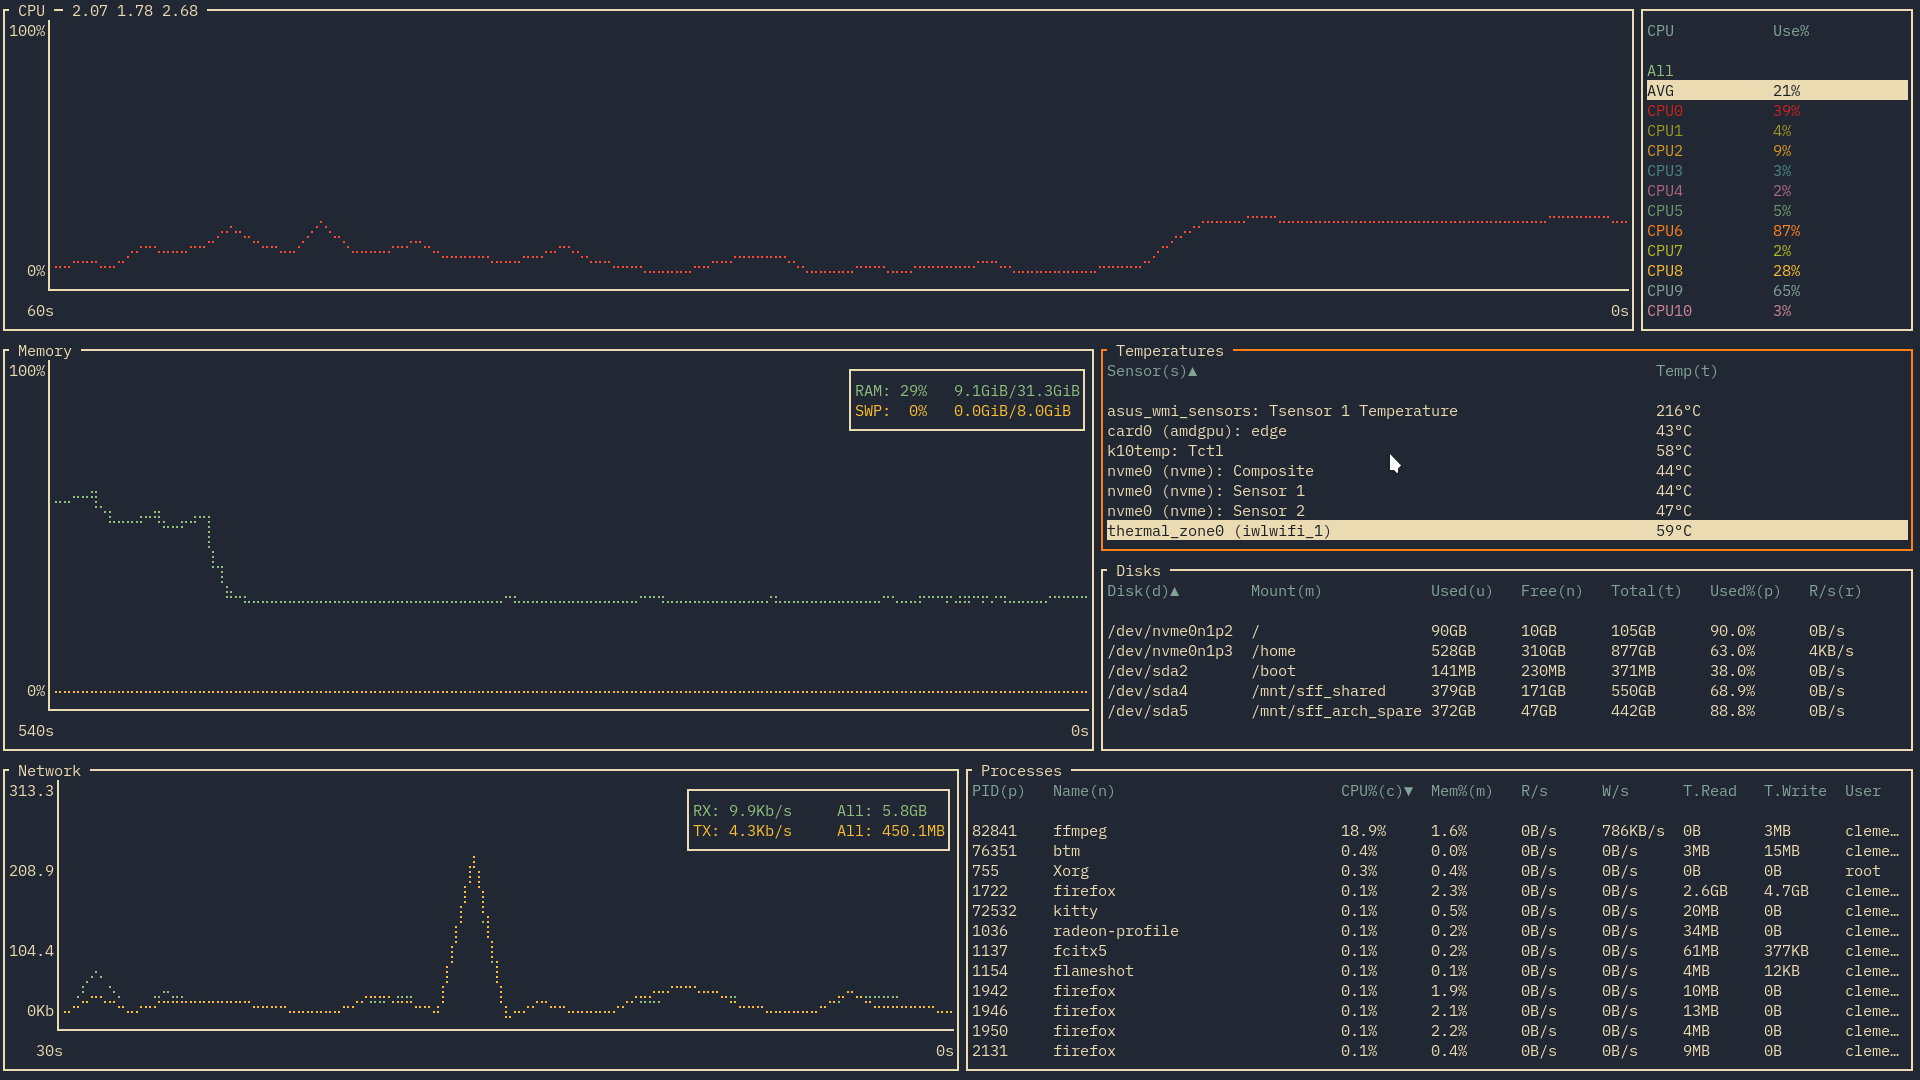Sort disks by Free(n) column header

(x=1552, y=591)
